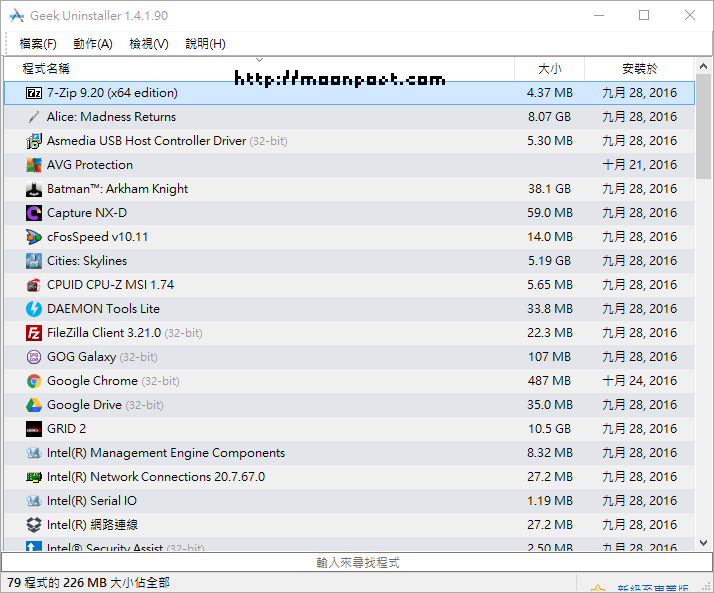Viewport: 714px width, 593px height.
Task: Click the cFosSpeed icon
Action: (34, 237)
